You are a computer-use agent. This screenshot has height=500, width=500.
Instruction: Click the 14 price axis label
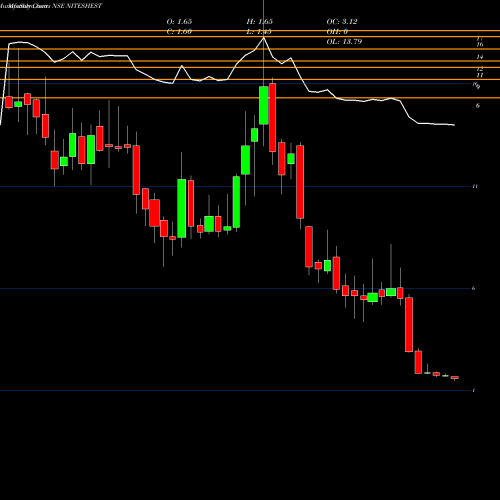tap(480, 57)
